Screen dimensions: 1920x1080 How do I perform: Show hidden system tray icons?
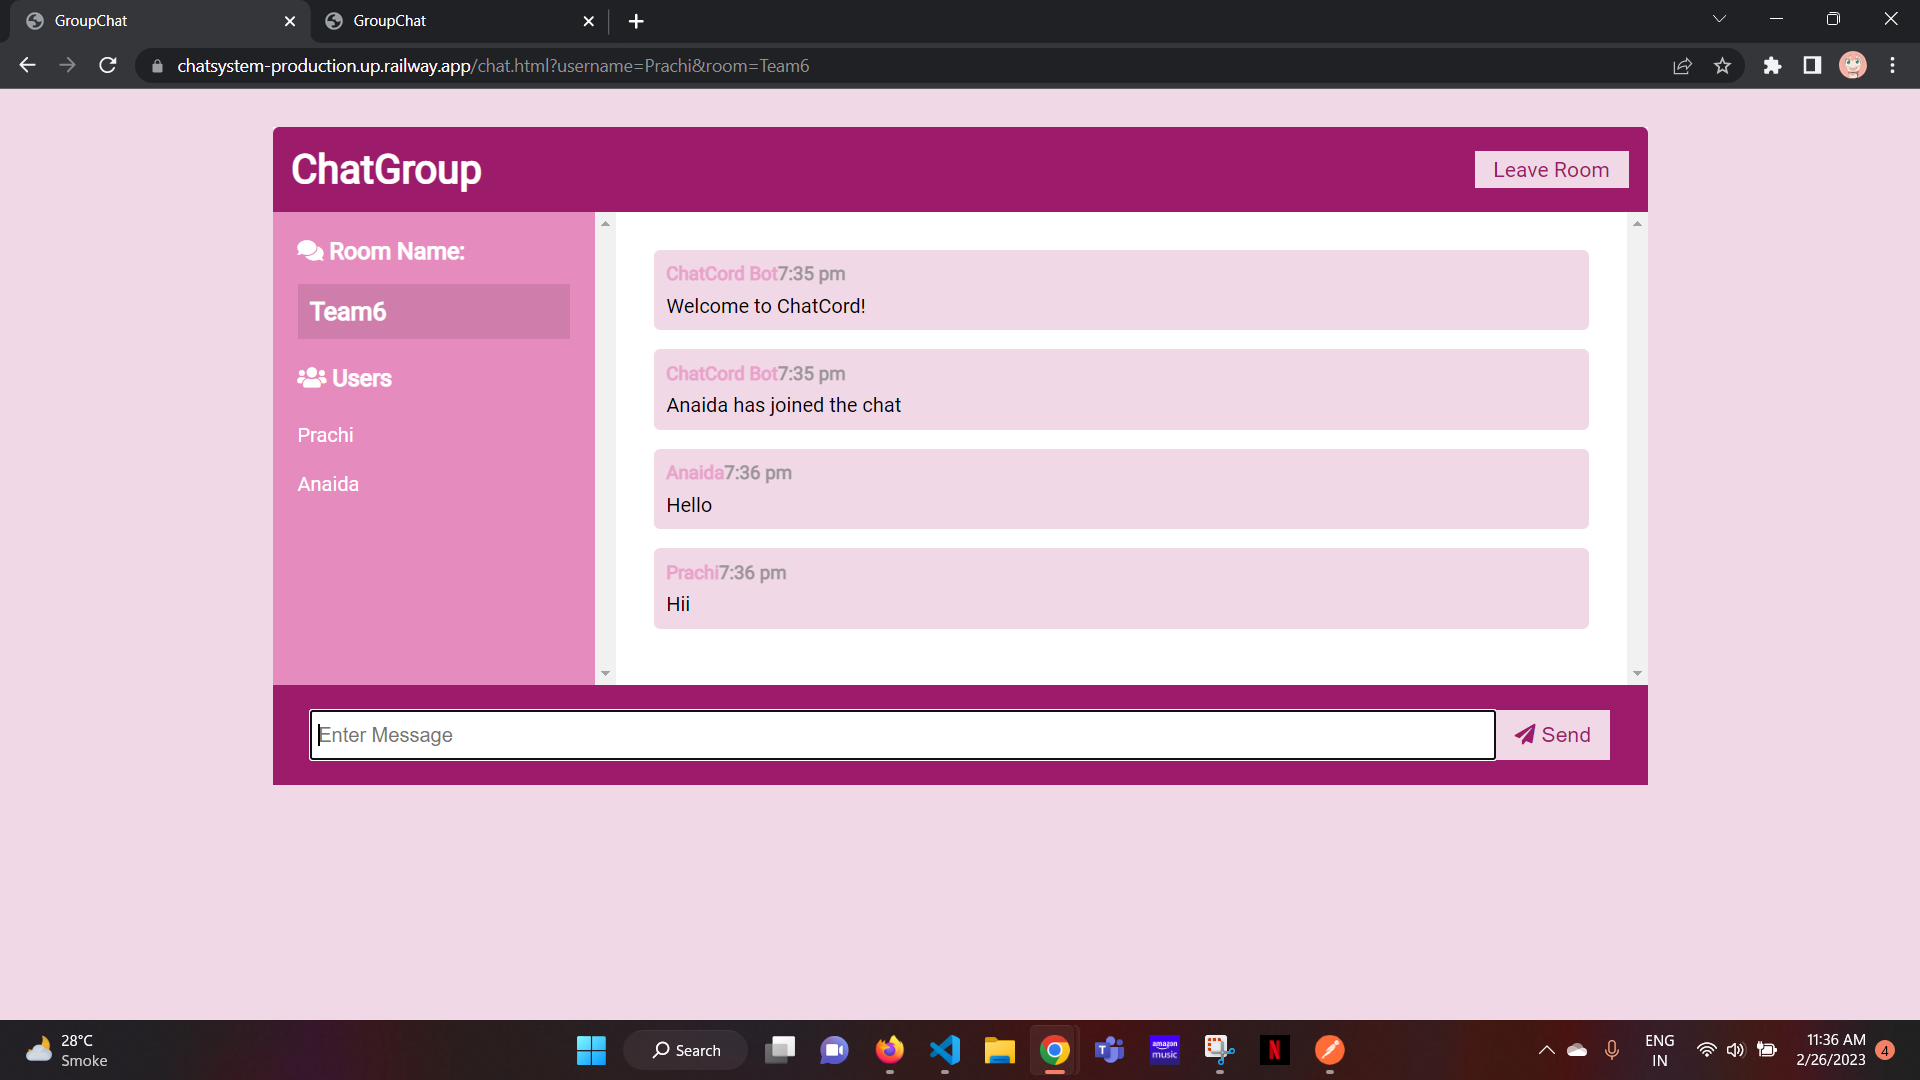pos(1546,1050)
